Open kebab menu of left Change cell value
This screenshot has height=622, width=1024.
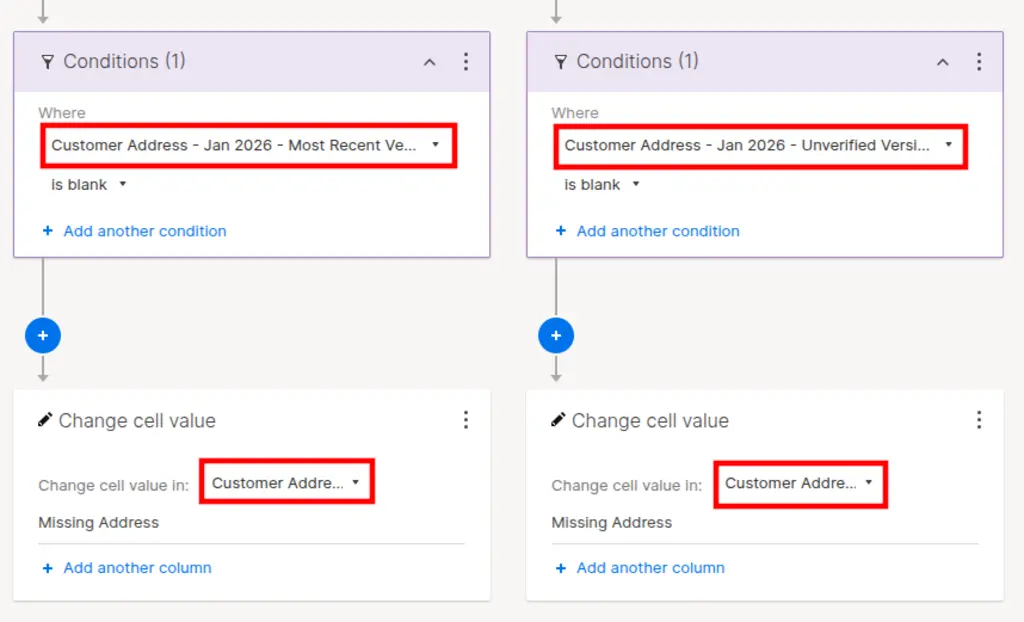(x=466, y=419)
